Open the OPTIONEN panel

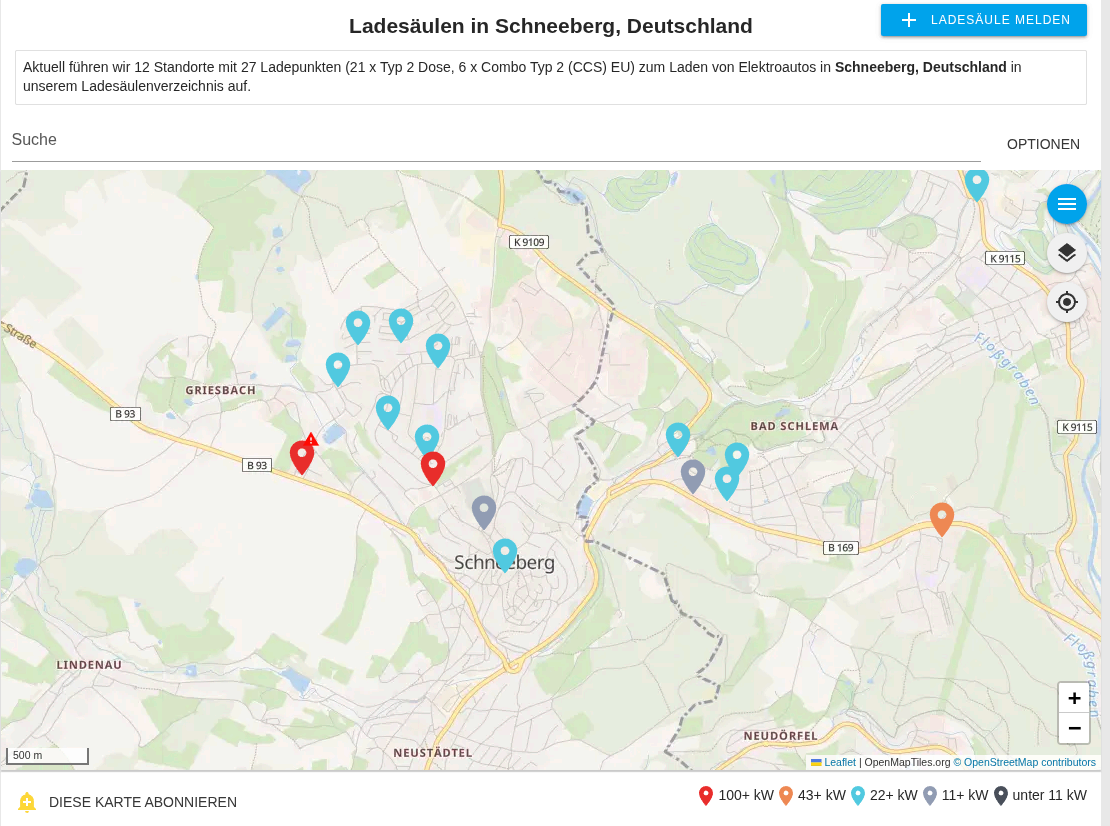click(1043, 144)
